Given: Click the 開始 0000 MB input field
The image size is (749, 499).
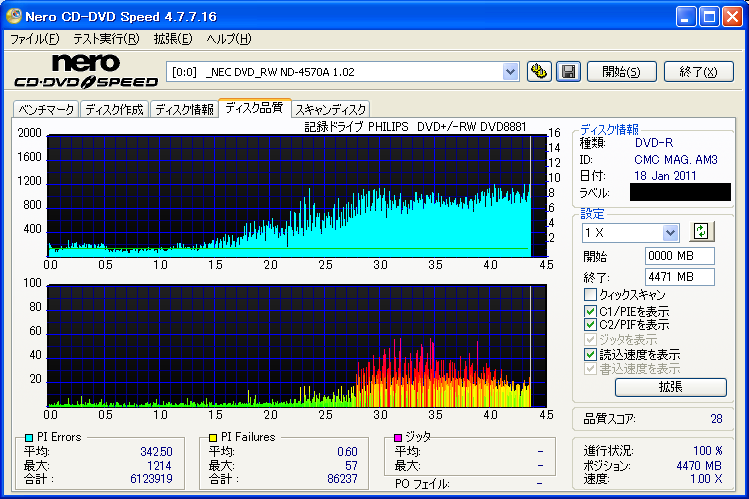Looking at the screenshot, I should [680, 256].
